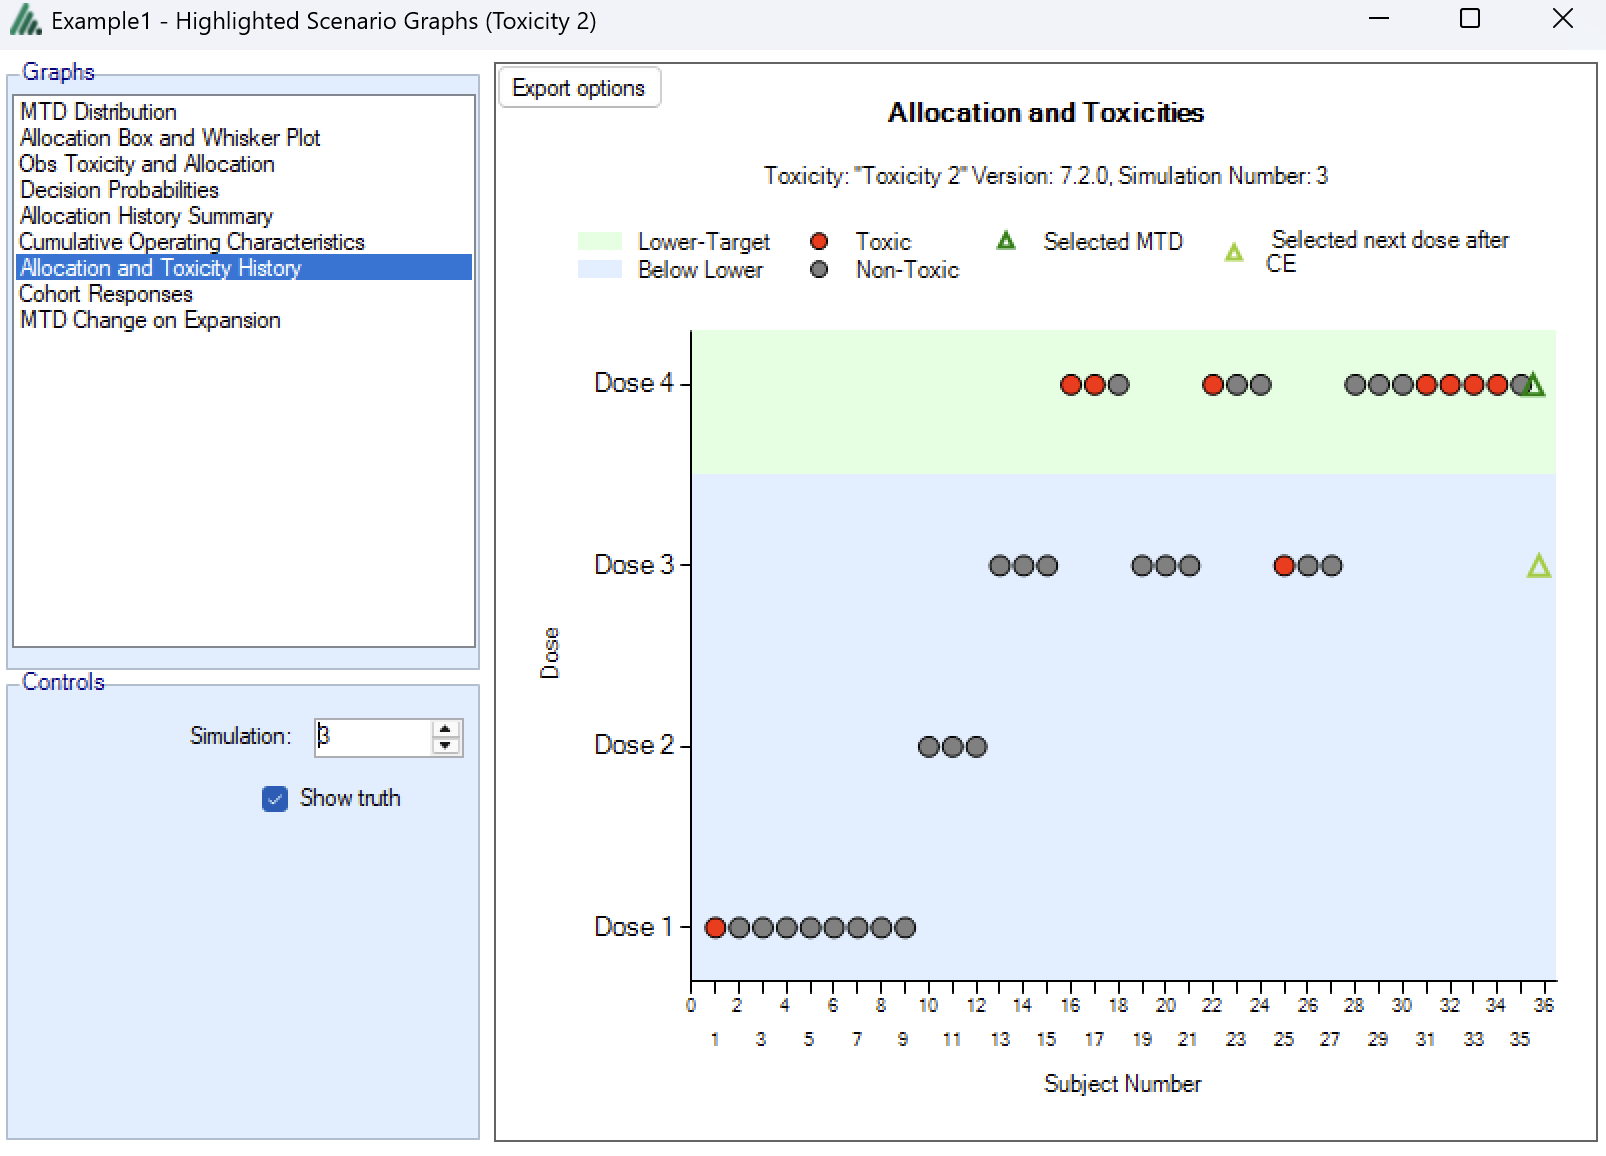This screenshot has width=1606, height=1156.
Task: Click the Toxic red legend icon
Action: [x=819, y=241]
